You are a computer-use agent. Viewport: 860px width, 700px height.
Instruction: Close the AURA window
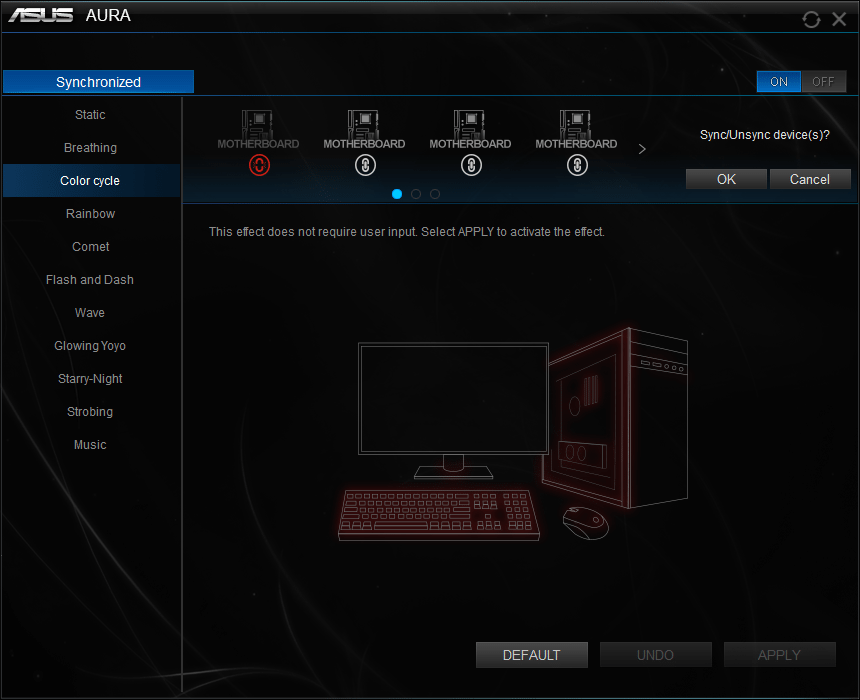(x=839, y=19)
